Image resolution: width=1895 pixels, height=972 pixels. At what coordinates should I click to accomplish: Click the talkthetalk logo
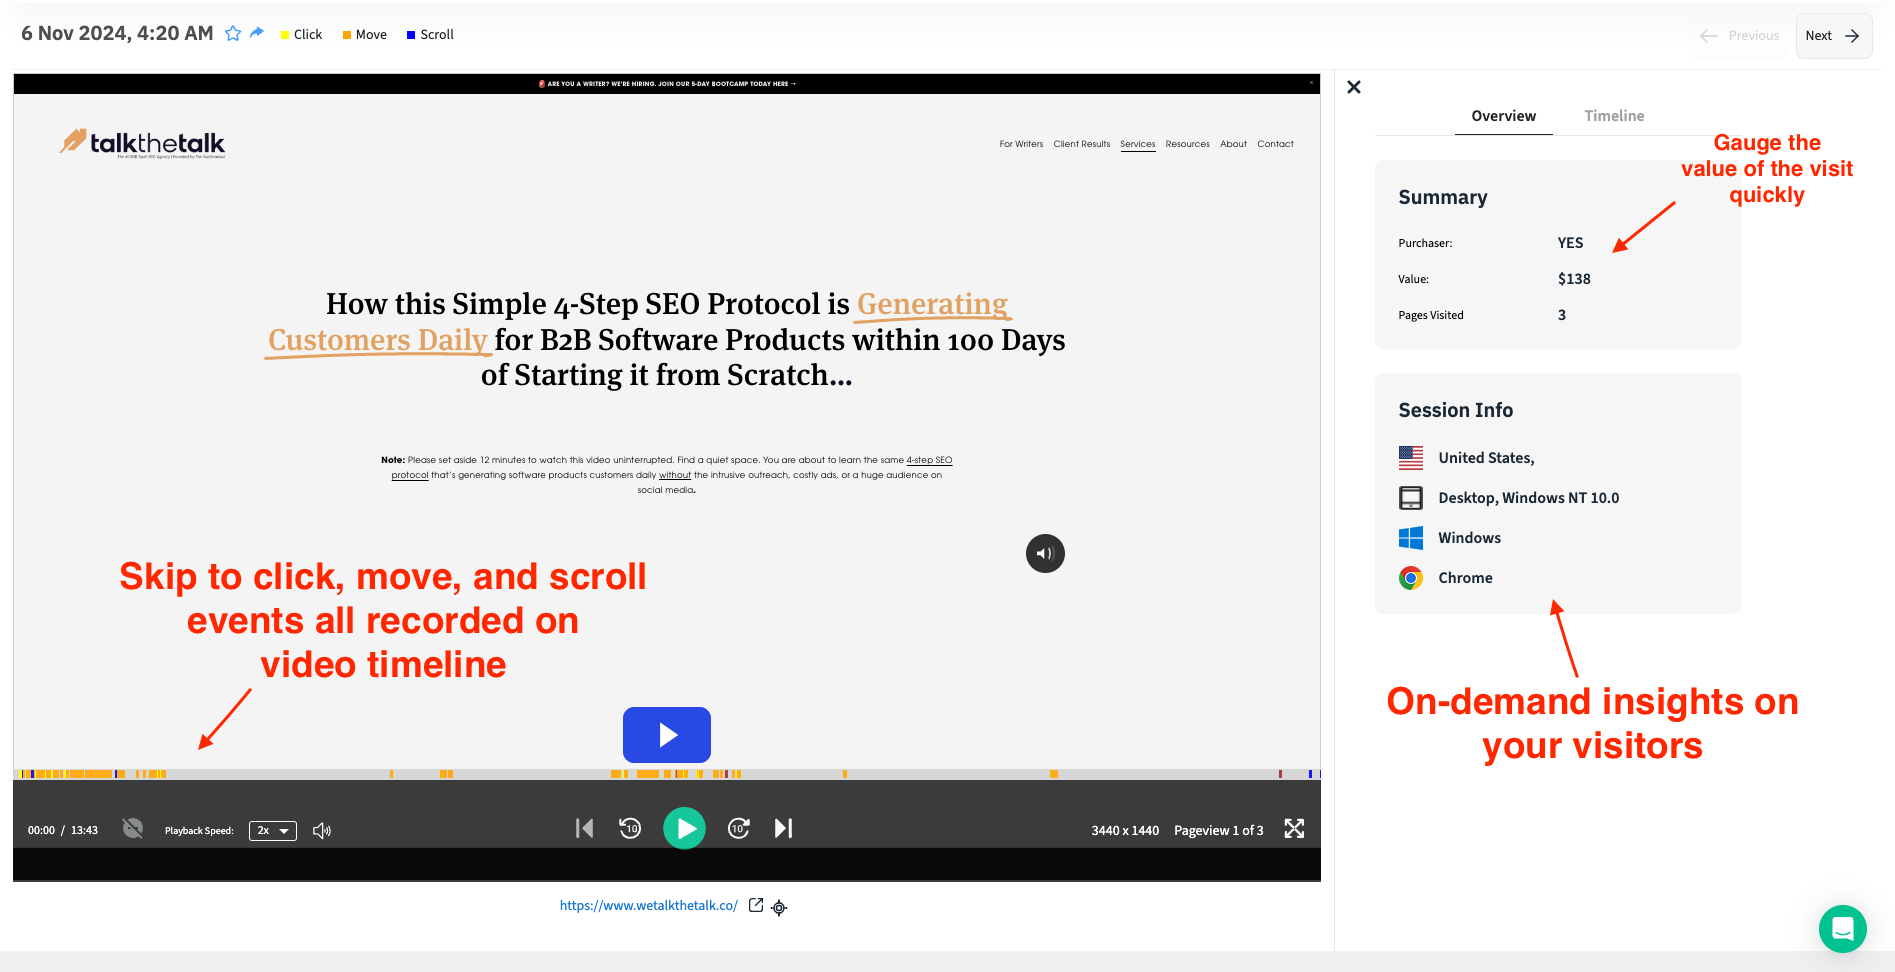[142, 143]
